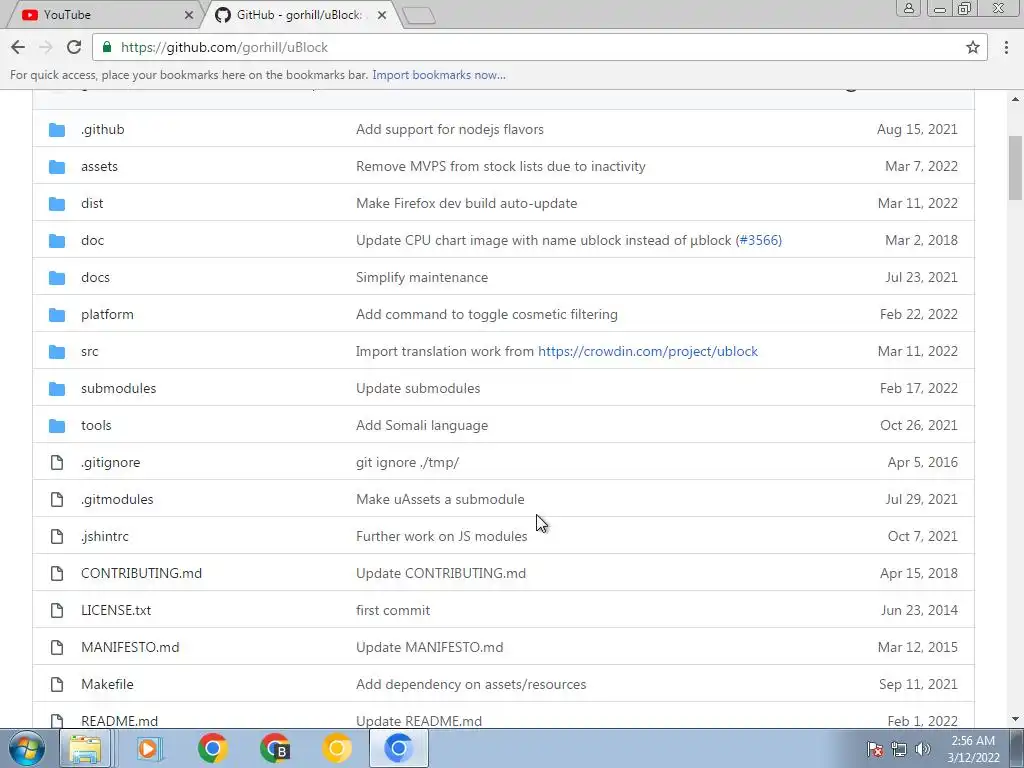Open the crowdin.com/project/ublock link
This screenshot has height=768, width=1024.
point(648,351)
